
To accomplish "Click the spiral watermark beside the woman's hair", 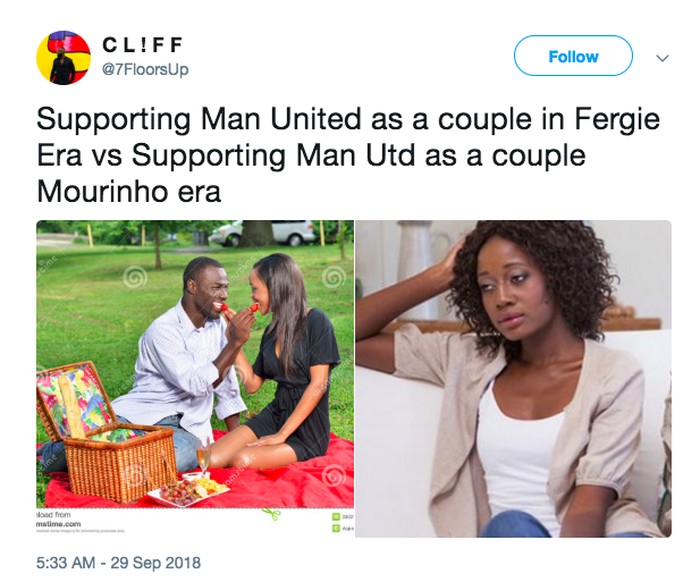I will [x=333, y=278].
